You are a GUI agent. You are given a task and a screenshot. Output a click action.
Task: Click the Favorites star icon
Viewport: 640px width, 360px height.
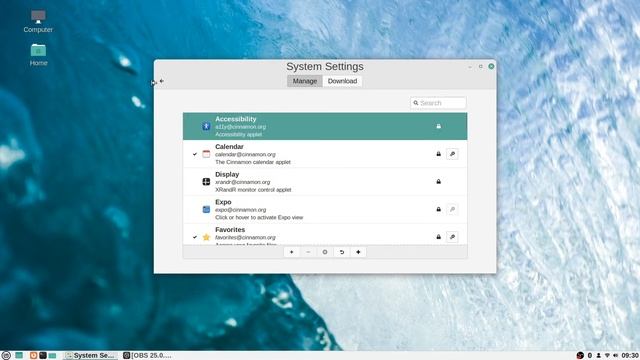(x=206, y=237)
